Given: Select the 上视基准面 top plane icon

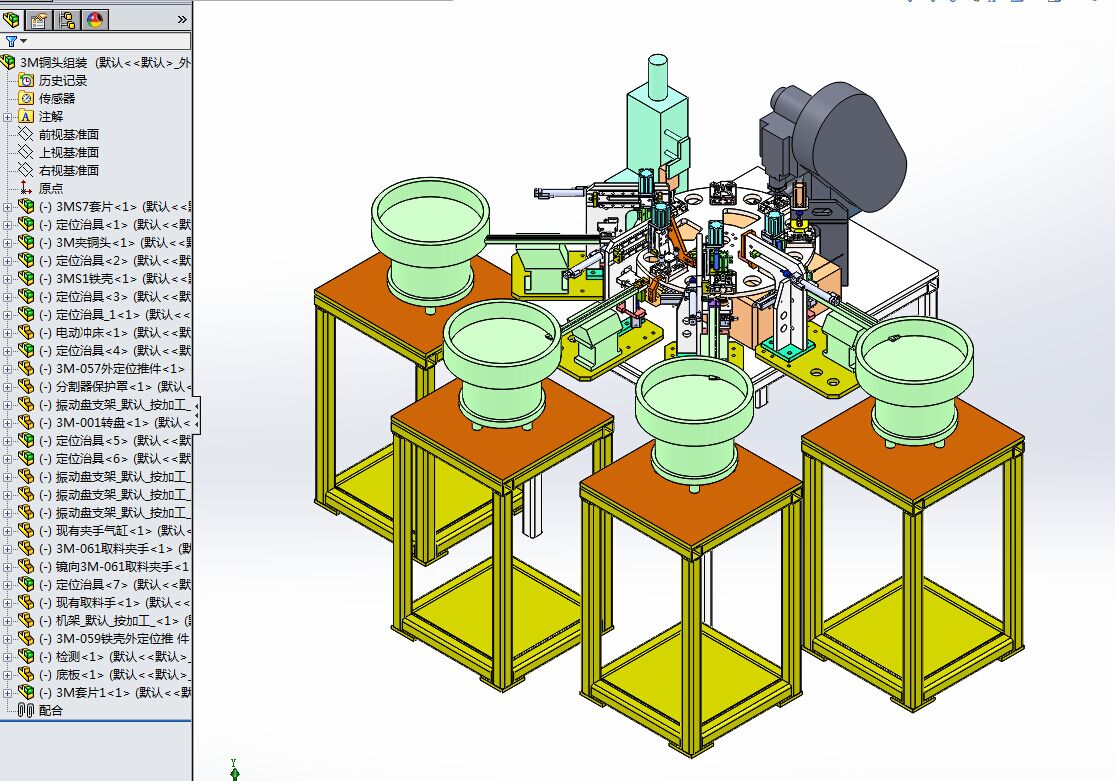Looking at the screenshot, I should click(26, 152).
